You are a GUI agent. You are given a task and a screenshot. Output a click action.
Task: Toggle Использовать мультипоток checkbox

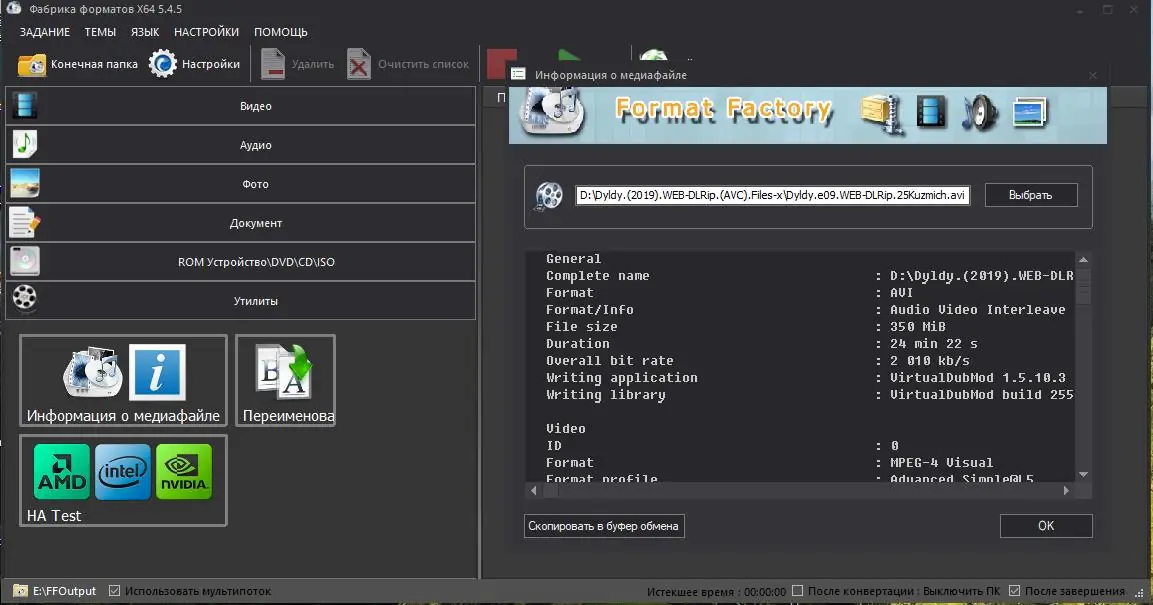click(114, 590)
